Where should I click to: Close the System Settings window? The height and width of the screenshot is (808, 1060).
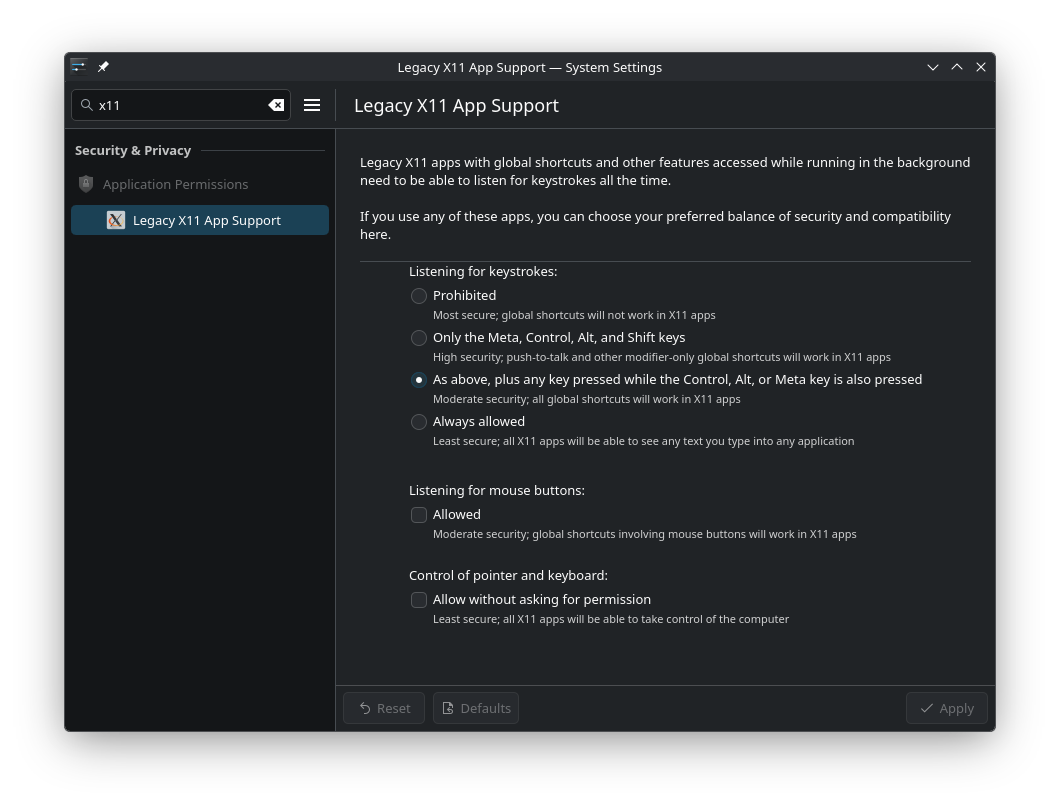point(981,67)
